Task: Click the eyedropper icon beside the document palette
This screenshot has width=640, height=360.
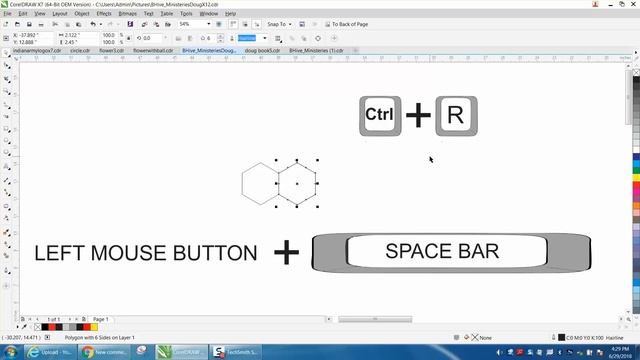Action: (x=24, y=327)
